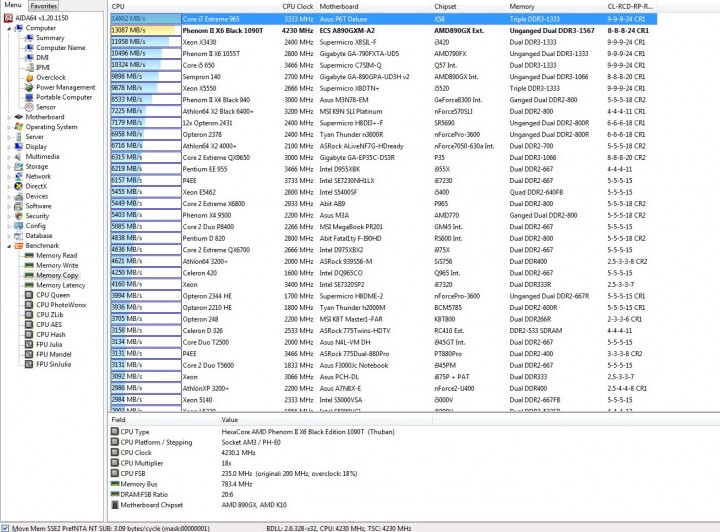This screenshot has height=532, width=720.
Task: Click the Sensor icon
Action: click(x=29, y=107)
